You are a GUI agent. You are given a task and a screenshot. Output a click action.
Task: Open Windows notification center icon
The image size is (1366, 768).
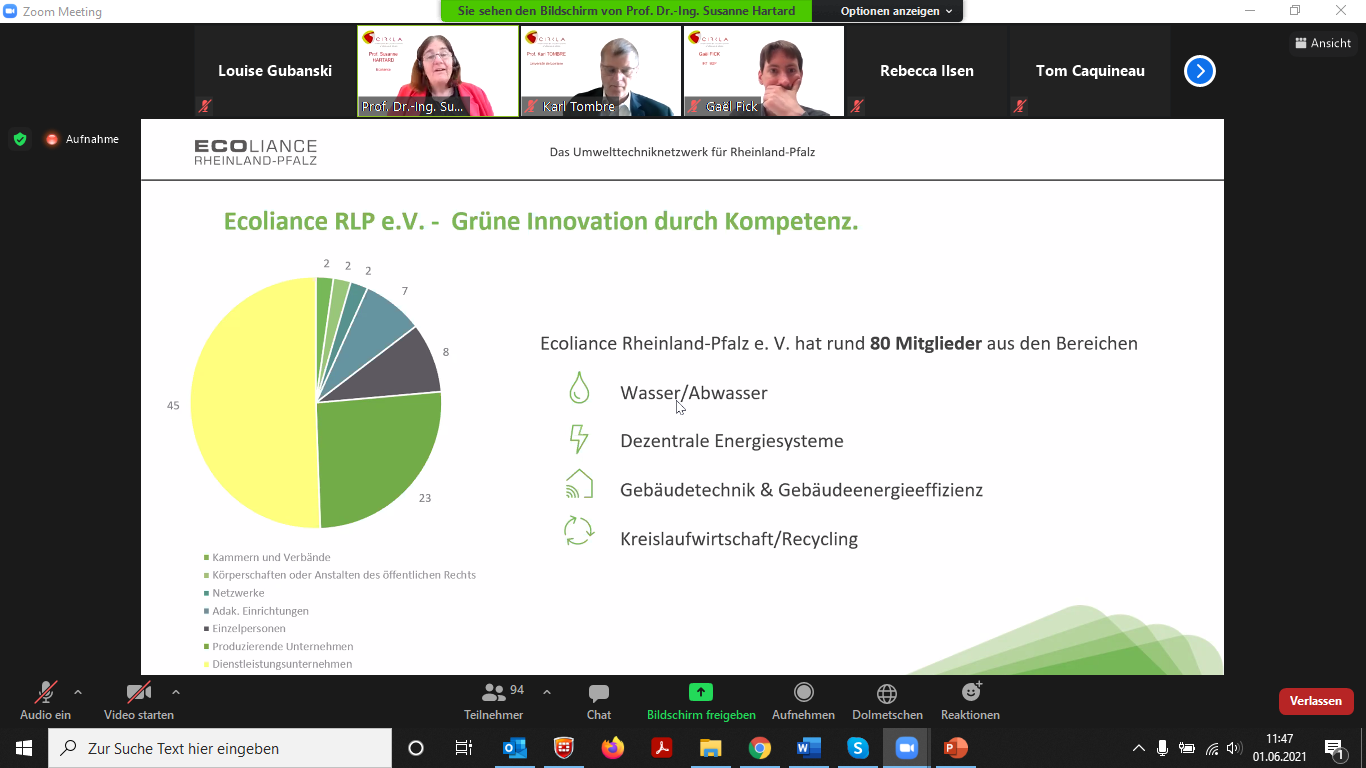1334,748
